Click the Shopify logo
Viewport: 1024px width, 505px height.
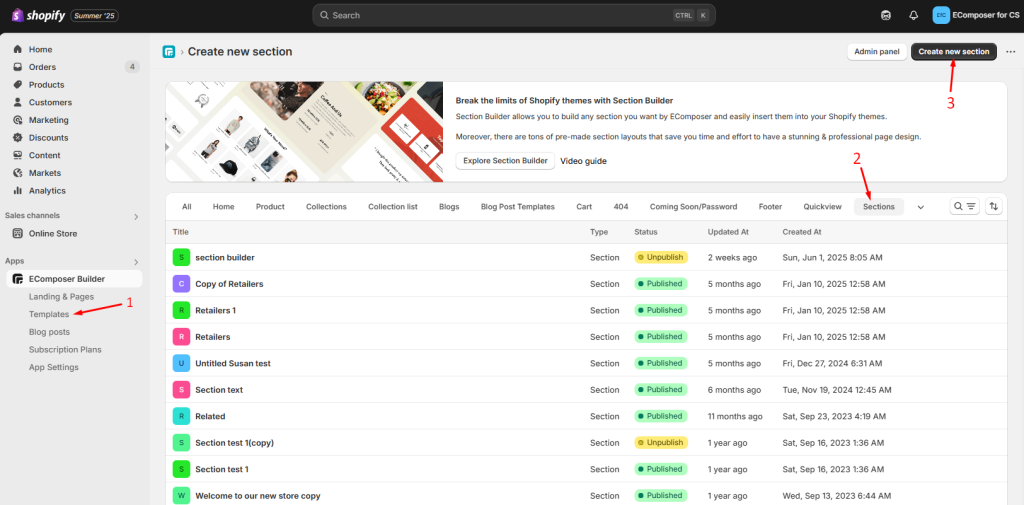click(38, 15)
